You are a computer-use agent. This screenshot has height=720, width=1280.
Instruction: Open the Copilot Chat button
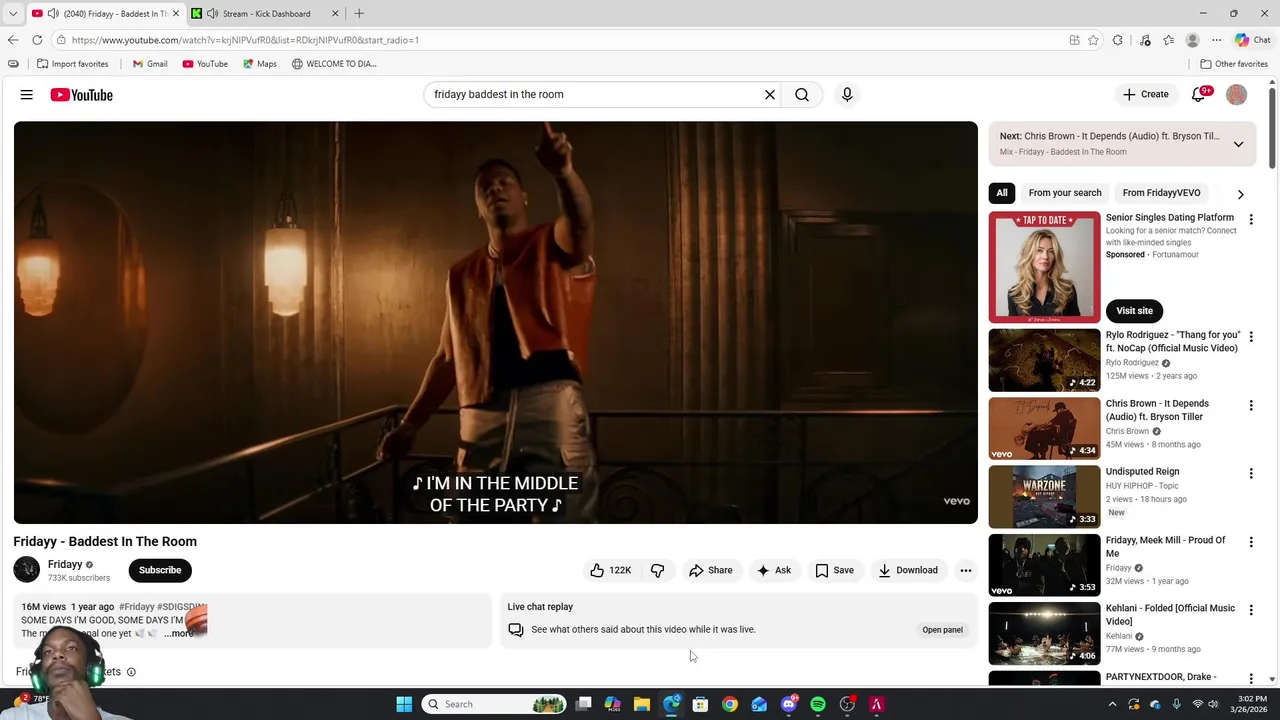click(1252, 40)
